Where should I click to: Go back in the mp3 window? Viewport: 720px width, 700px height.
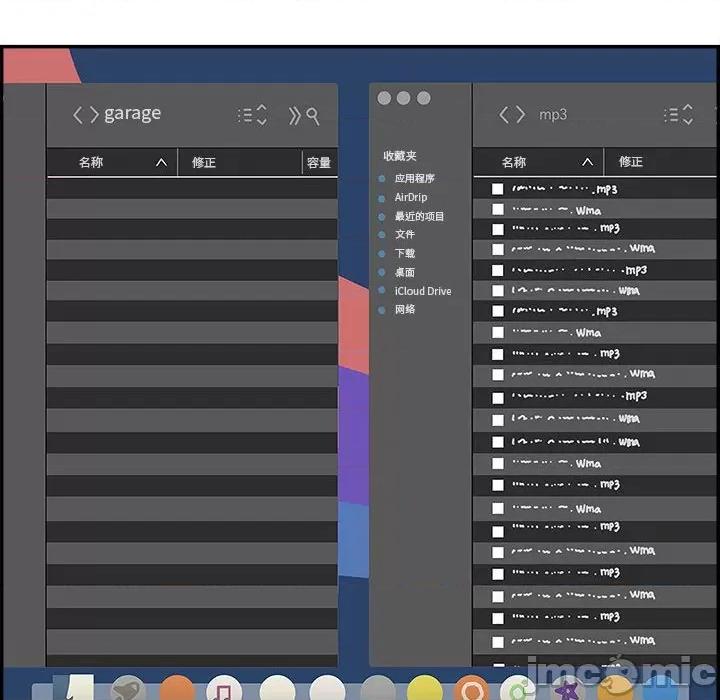point(504,114)
